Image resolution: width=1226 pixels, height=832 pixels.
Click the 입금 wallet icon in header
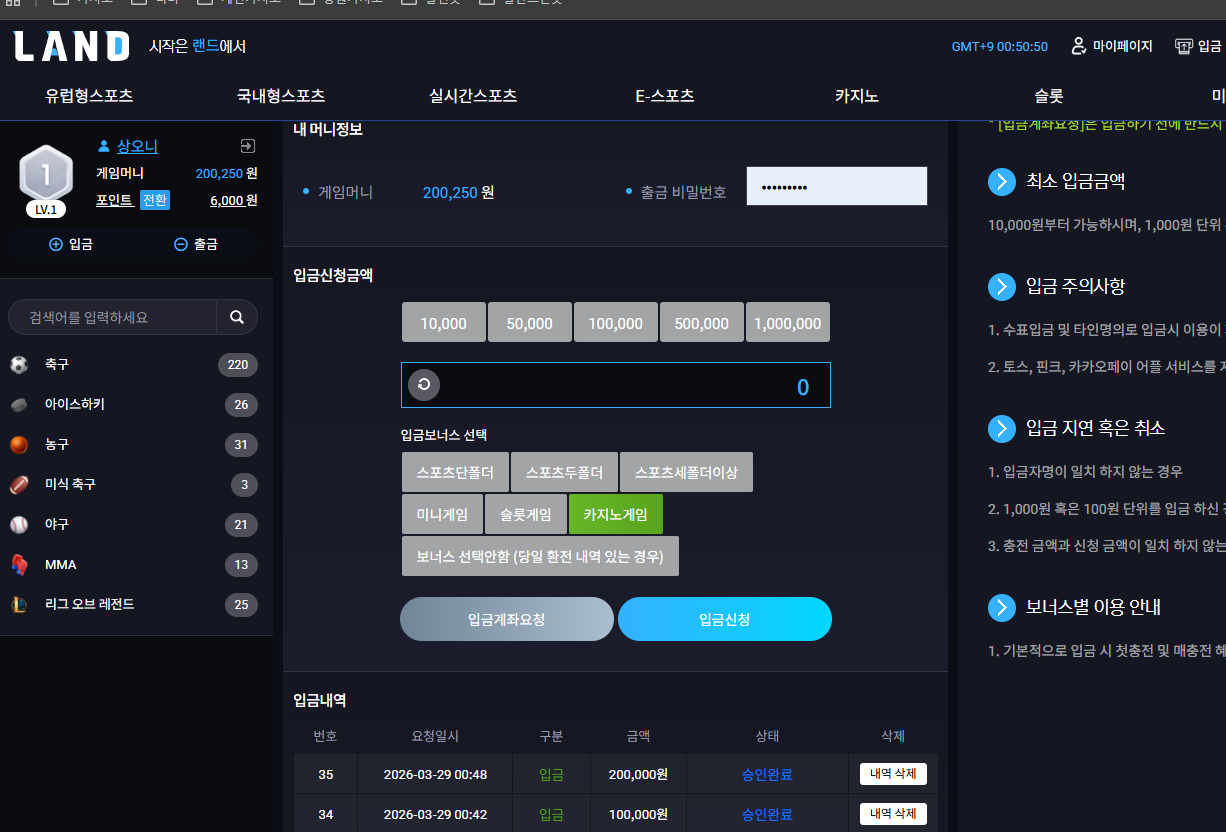coord(1184,46)
